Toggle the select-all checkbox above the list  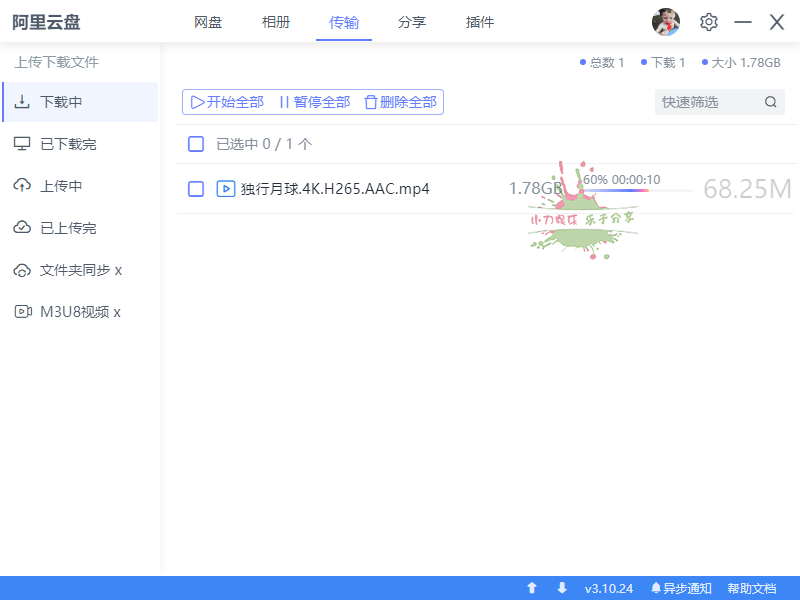point(196,143)
